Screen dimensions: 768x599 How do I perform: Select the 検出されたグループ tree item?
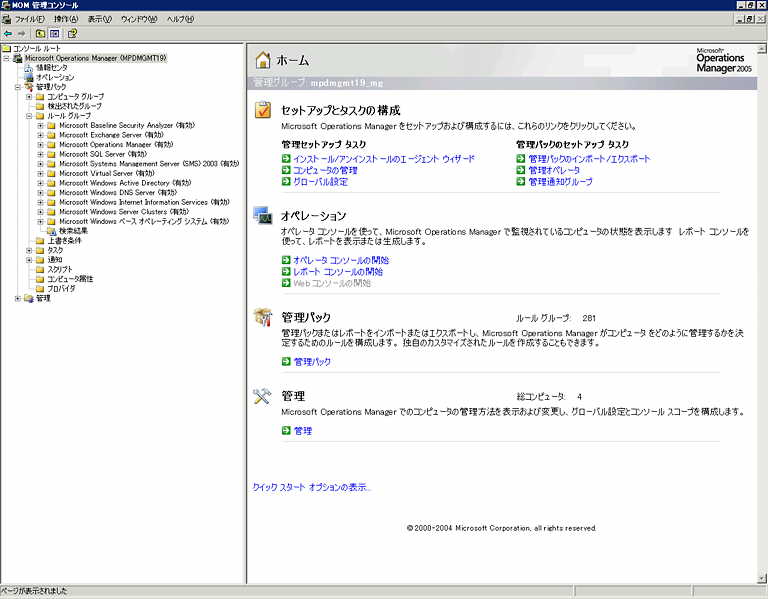tap(74, 106)
